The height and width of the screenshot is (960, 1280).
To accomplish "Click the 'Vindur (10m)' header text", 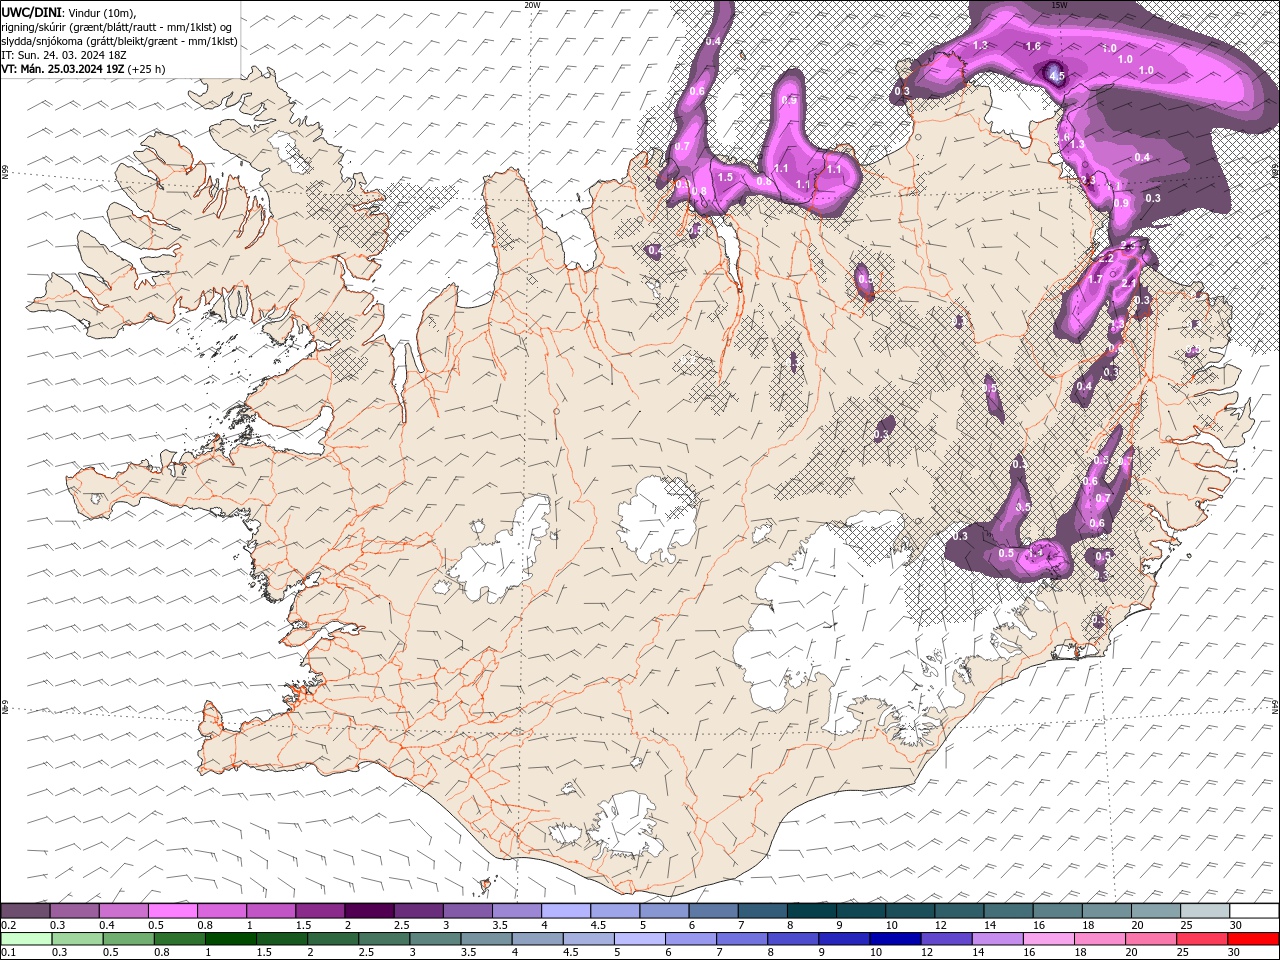I will pos(102,11).
